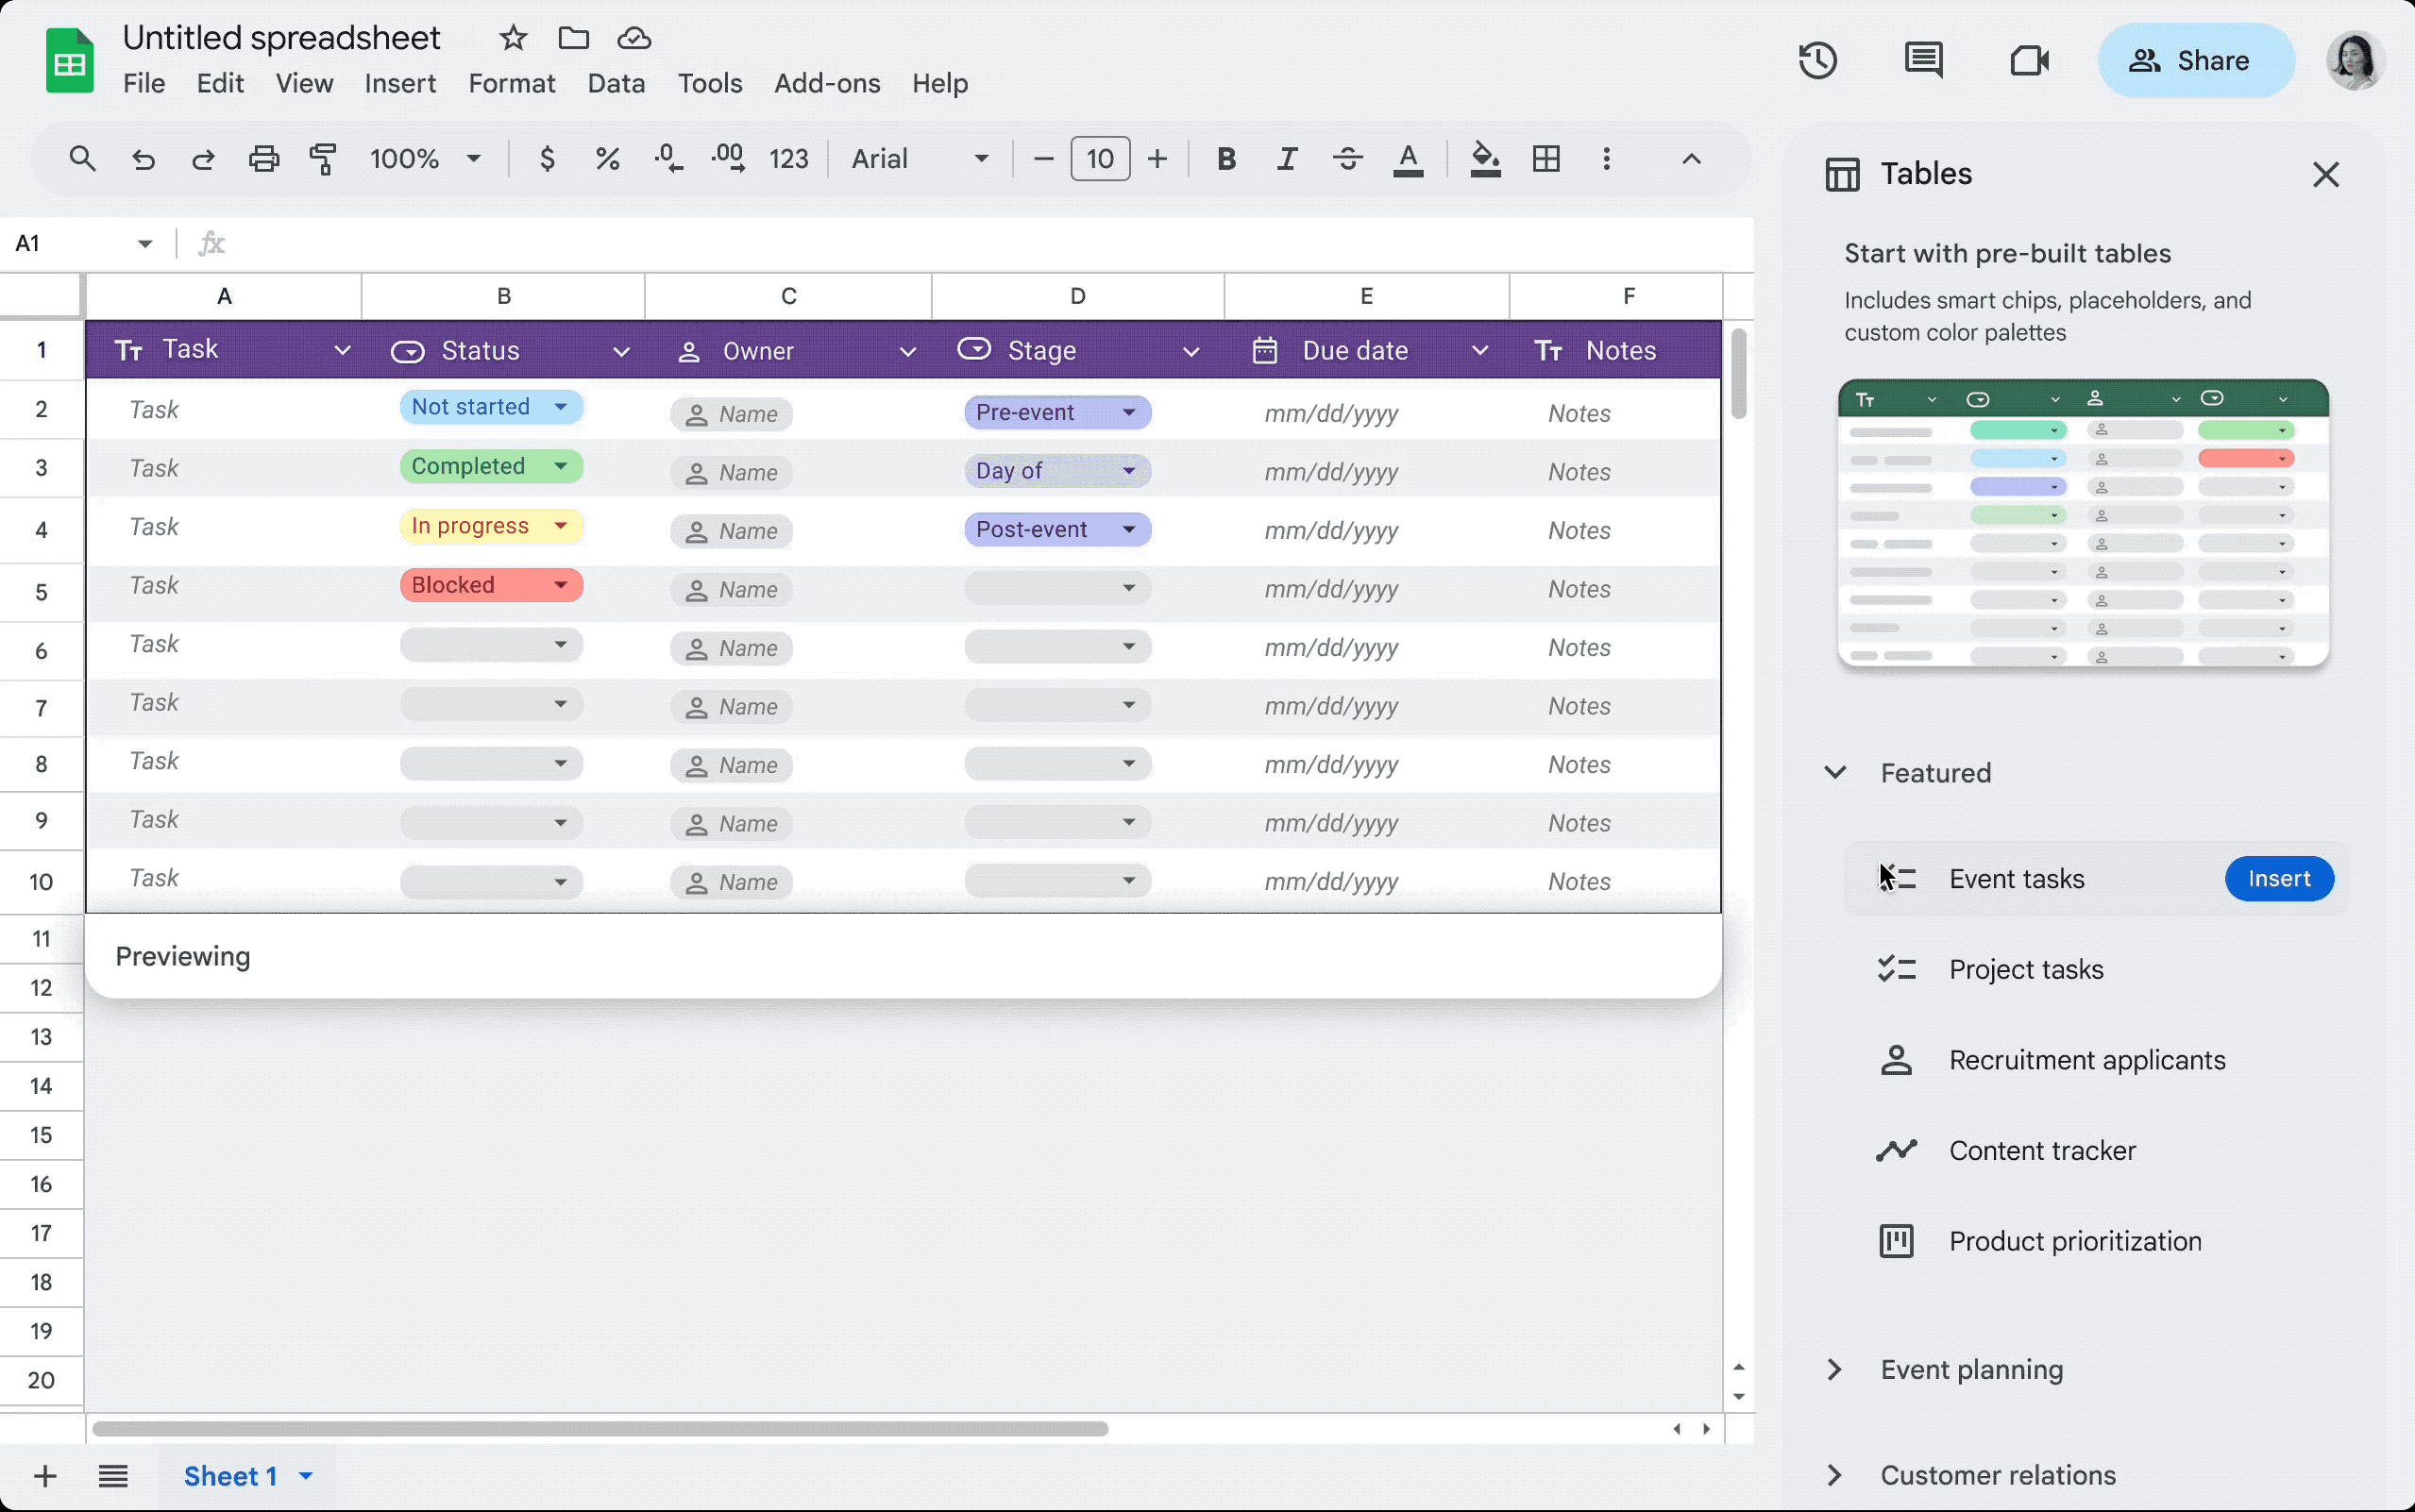Click Insert button for Event tasks template
This screenshot has width=2415, height=1512.
coord(2279,878)
